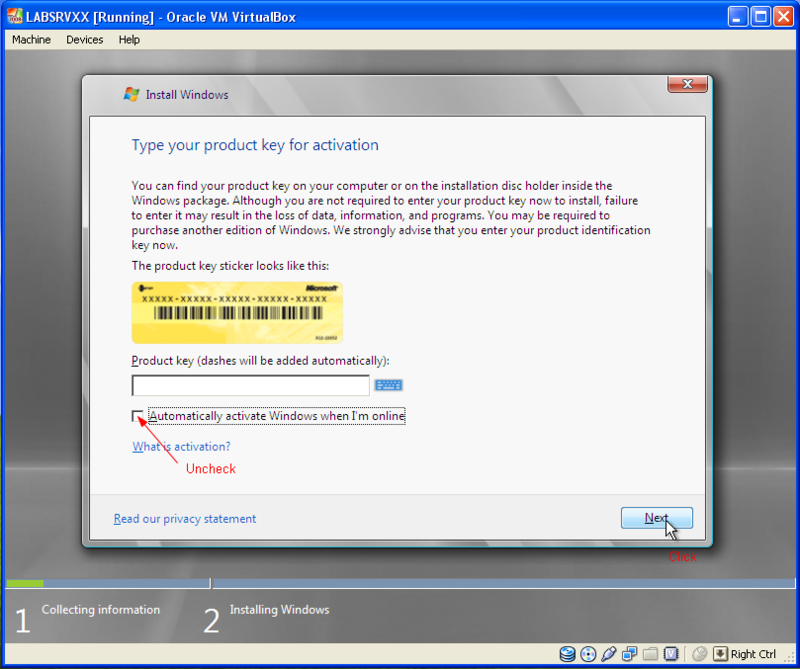Click the product key sticker sample image
Viewport: 800px width, 669px height.
point(237,312)
